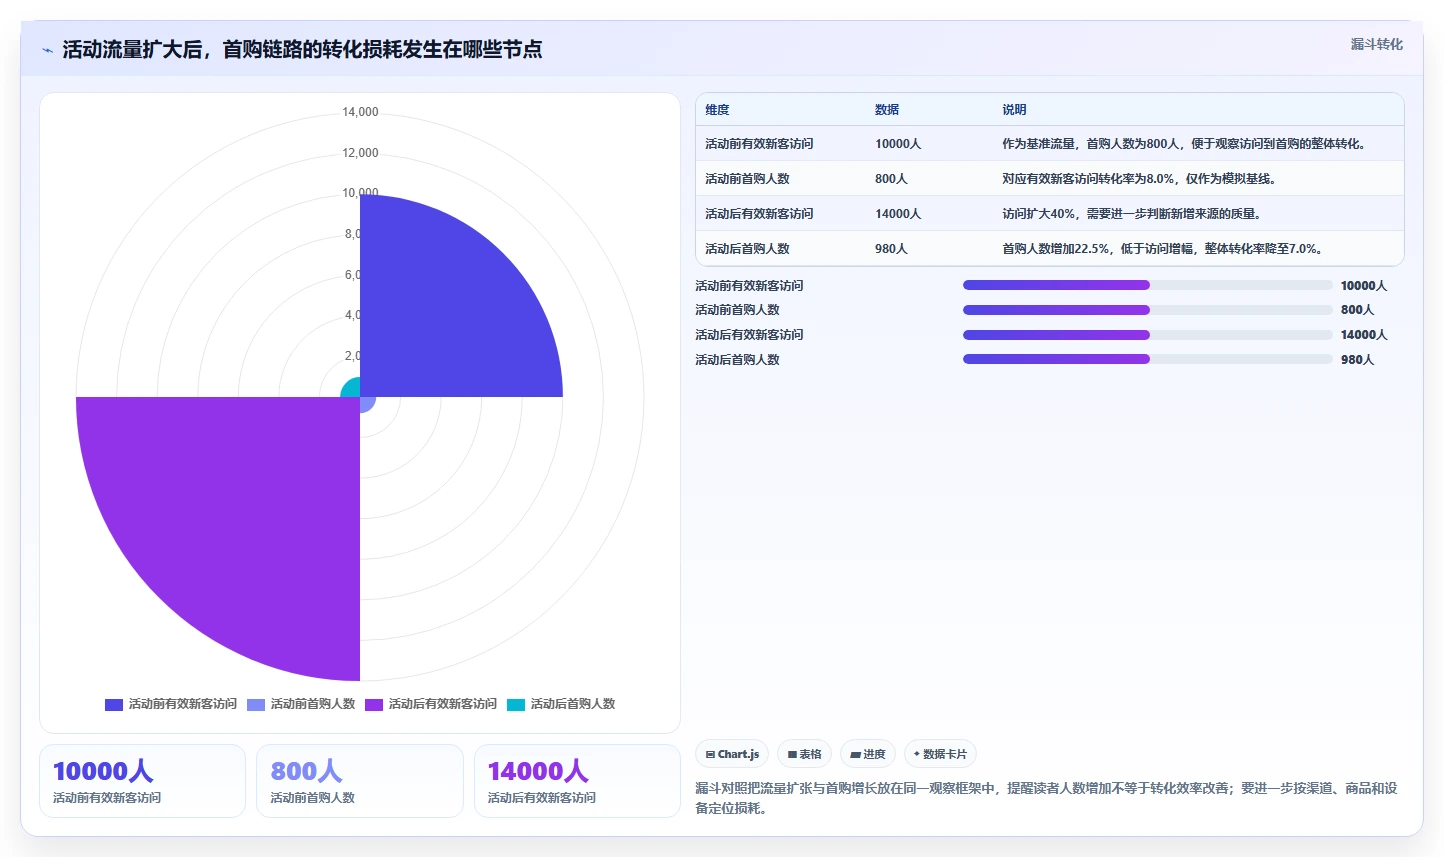Click the 活动前首购人数 table cell
Viewport: 1444px width, 857px height.
click(747, 179)
